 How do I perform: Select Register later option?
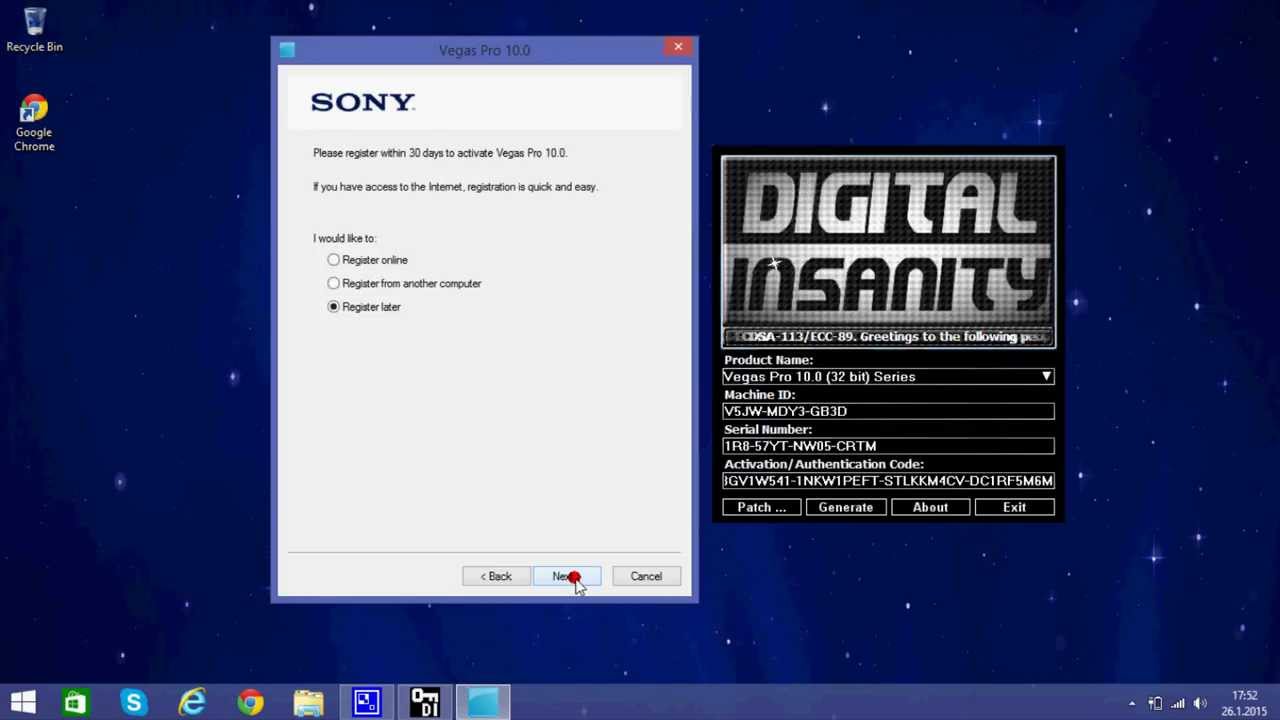click(x=364, y=307)
